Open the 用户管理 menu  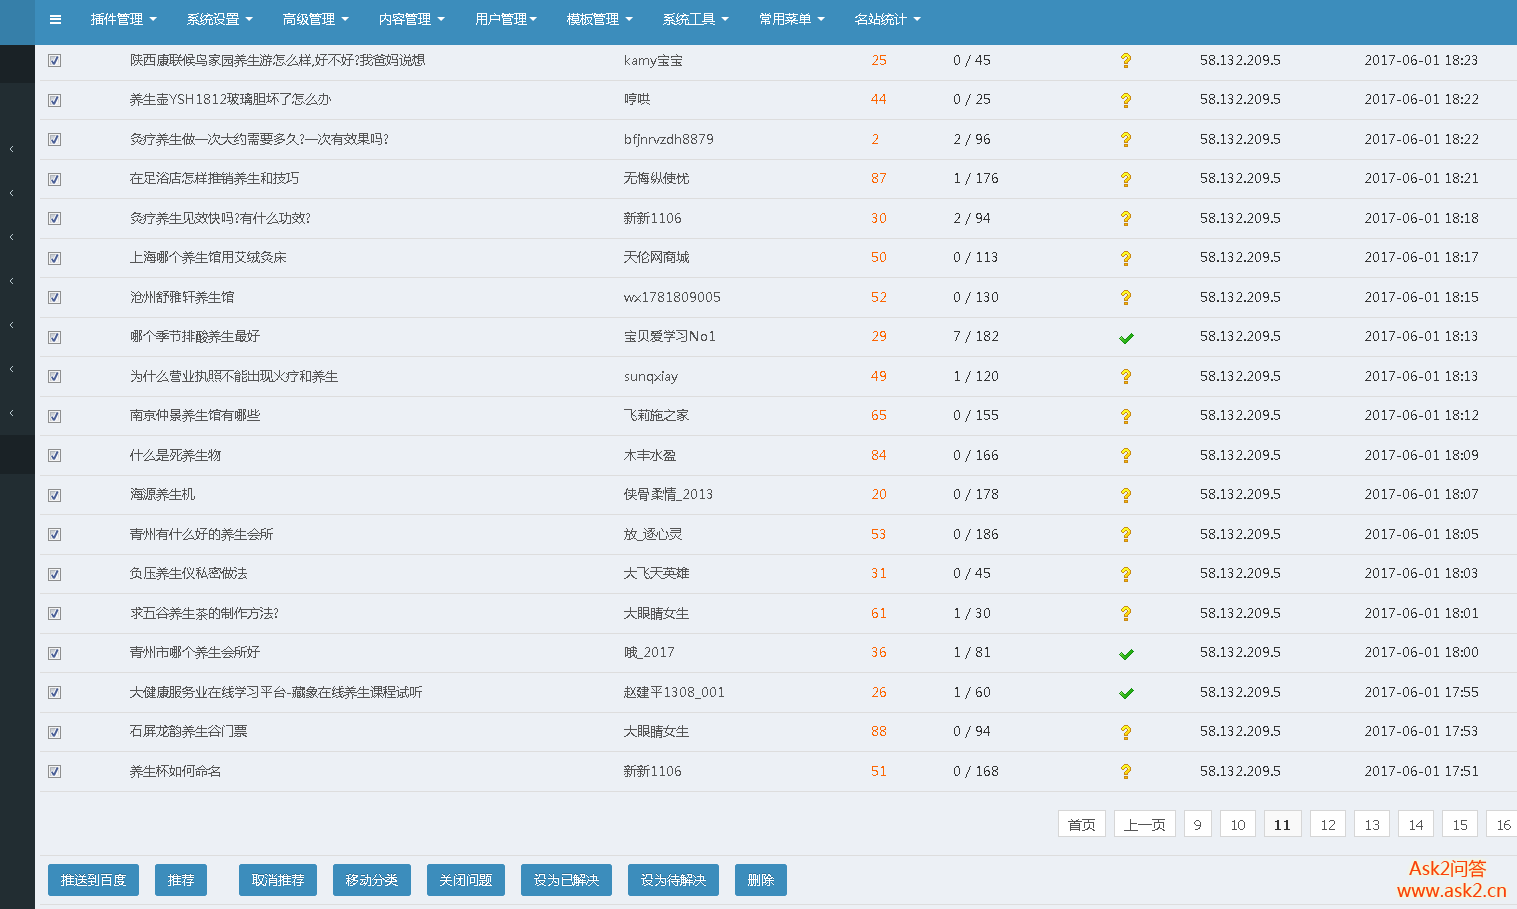tap(506, 19)
